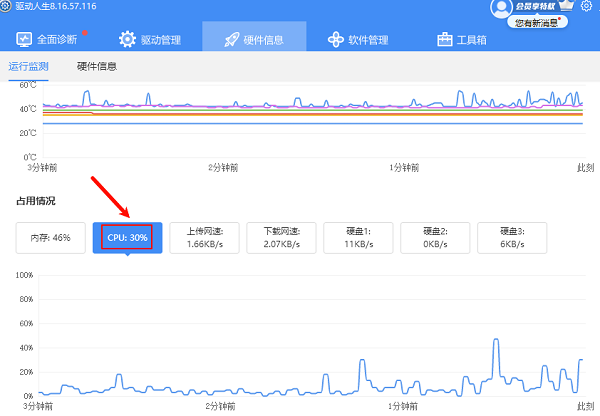The height and width of the screenshot is (416, 600).
Task: Select the 上传网速 usage tile
Action: coord(204,238)
